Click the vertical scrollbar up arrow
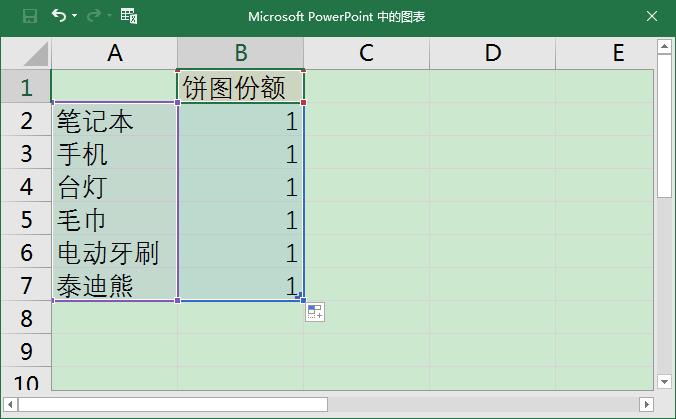The image size is (676, 419). 664,46
